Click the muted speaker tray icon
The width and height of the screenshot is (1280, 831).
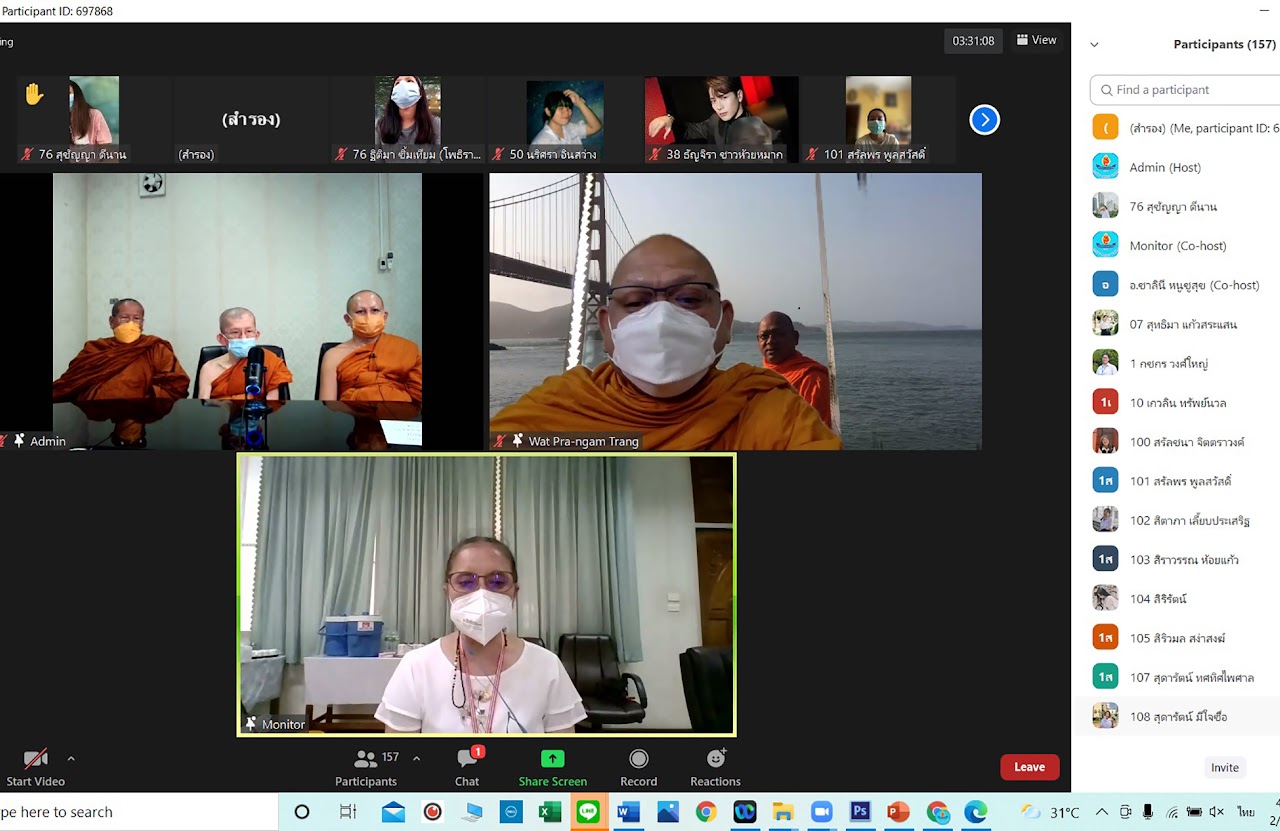[x=1217, y=812]
